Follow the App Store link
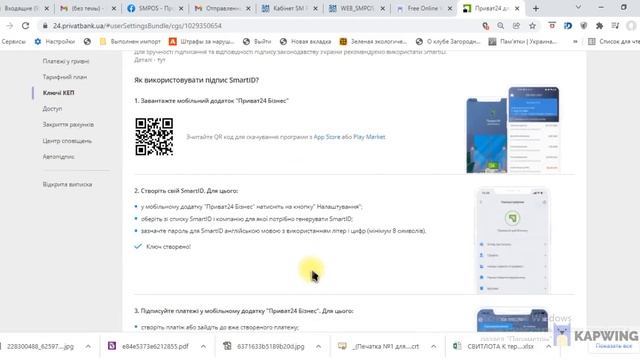 coord(327,137)
